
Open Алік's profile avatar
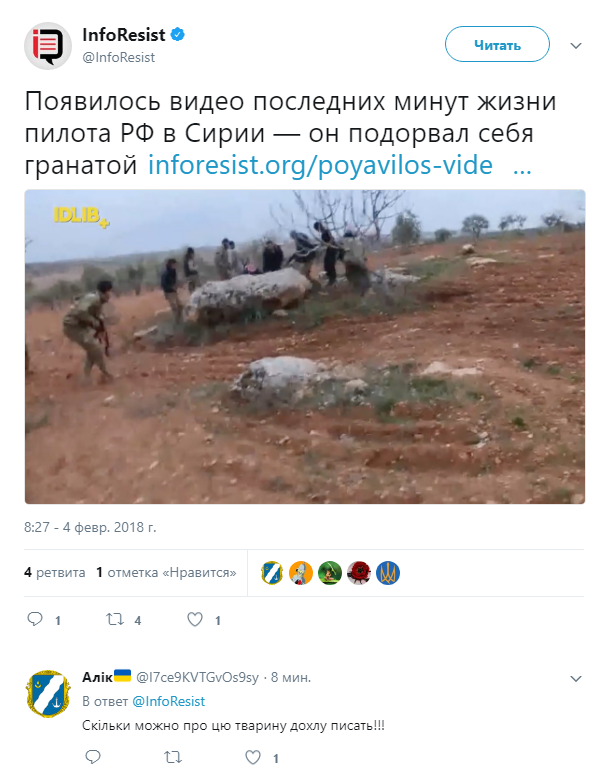click(48, 694)
